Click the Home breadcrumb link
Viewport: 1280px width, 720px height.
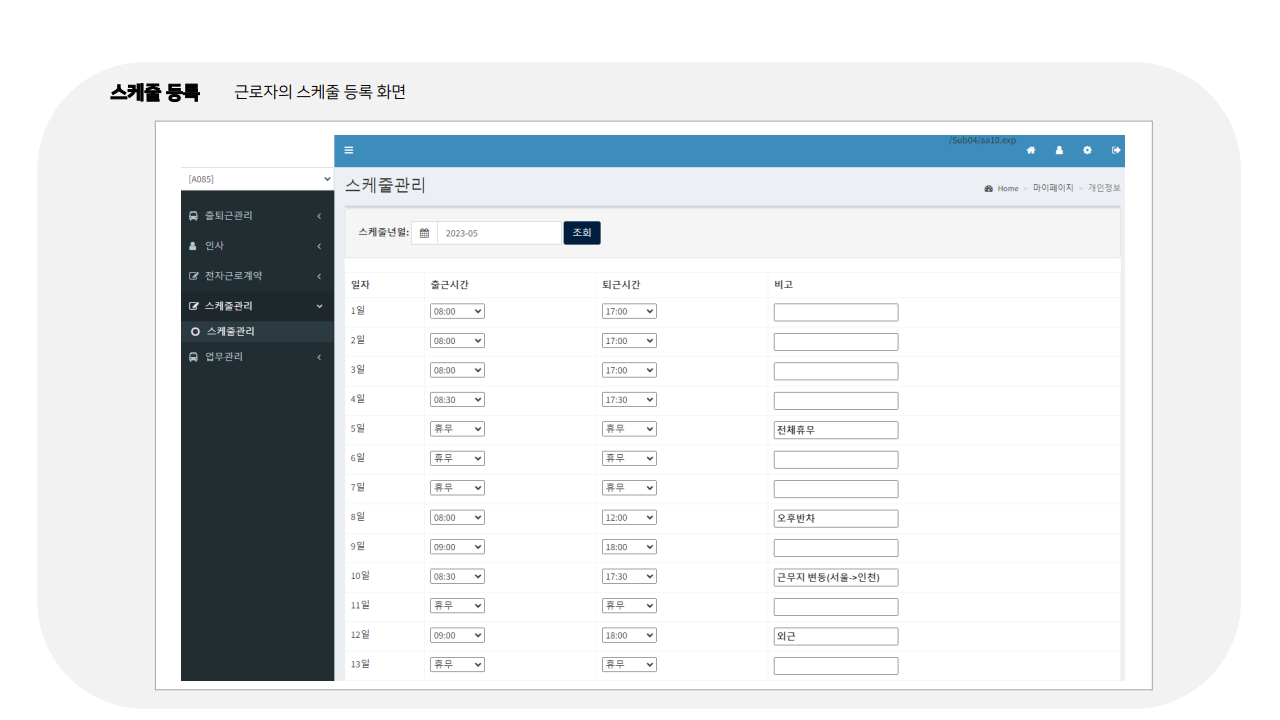click(1008, 188)
